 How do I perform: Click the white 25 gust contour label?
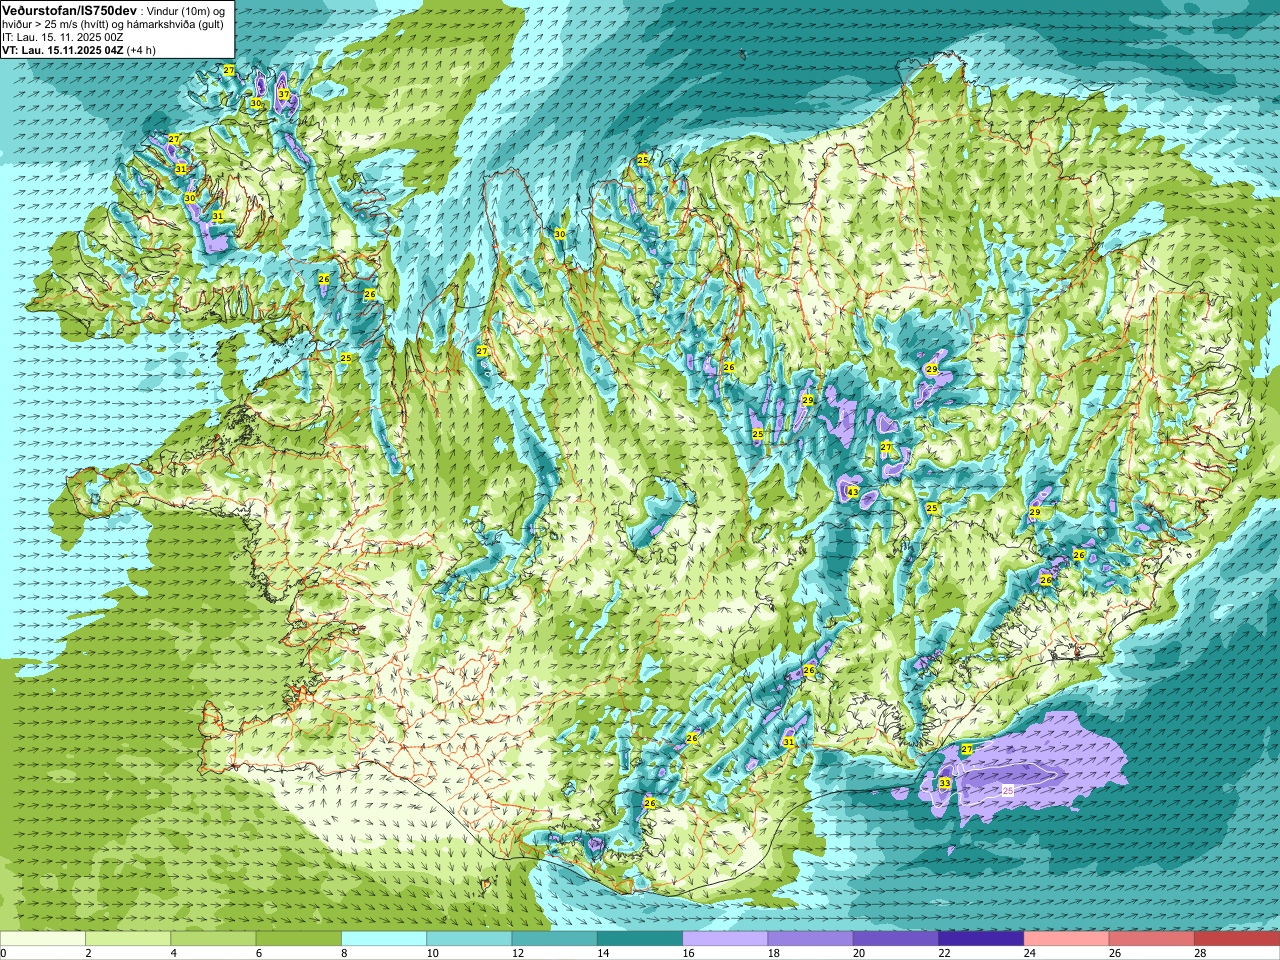(x=1008, y=790)
